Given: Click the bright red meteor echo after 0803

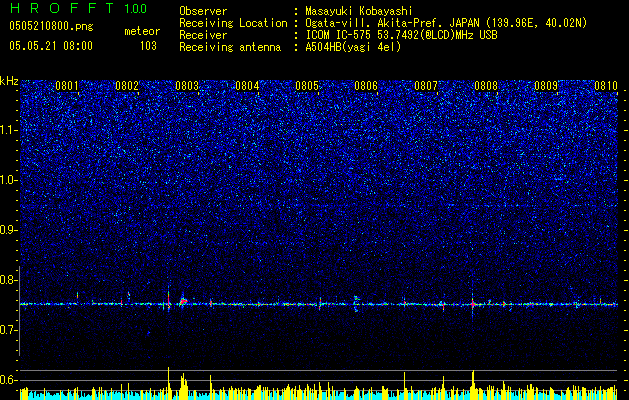Looking at the screenshot, I should click(x=183, y=301).
